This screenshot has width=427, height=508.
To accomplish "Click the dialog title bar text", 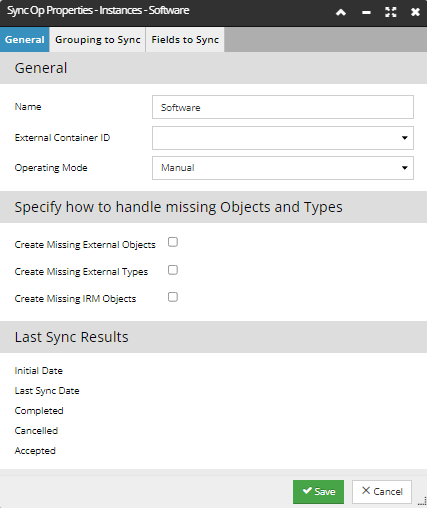I will [98, 10].
